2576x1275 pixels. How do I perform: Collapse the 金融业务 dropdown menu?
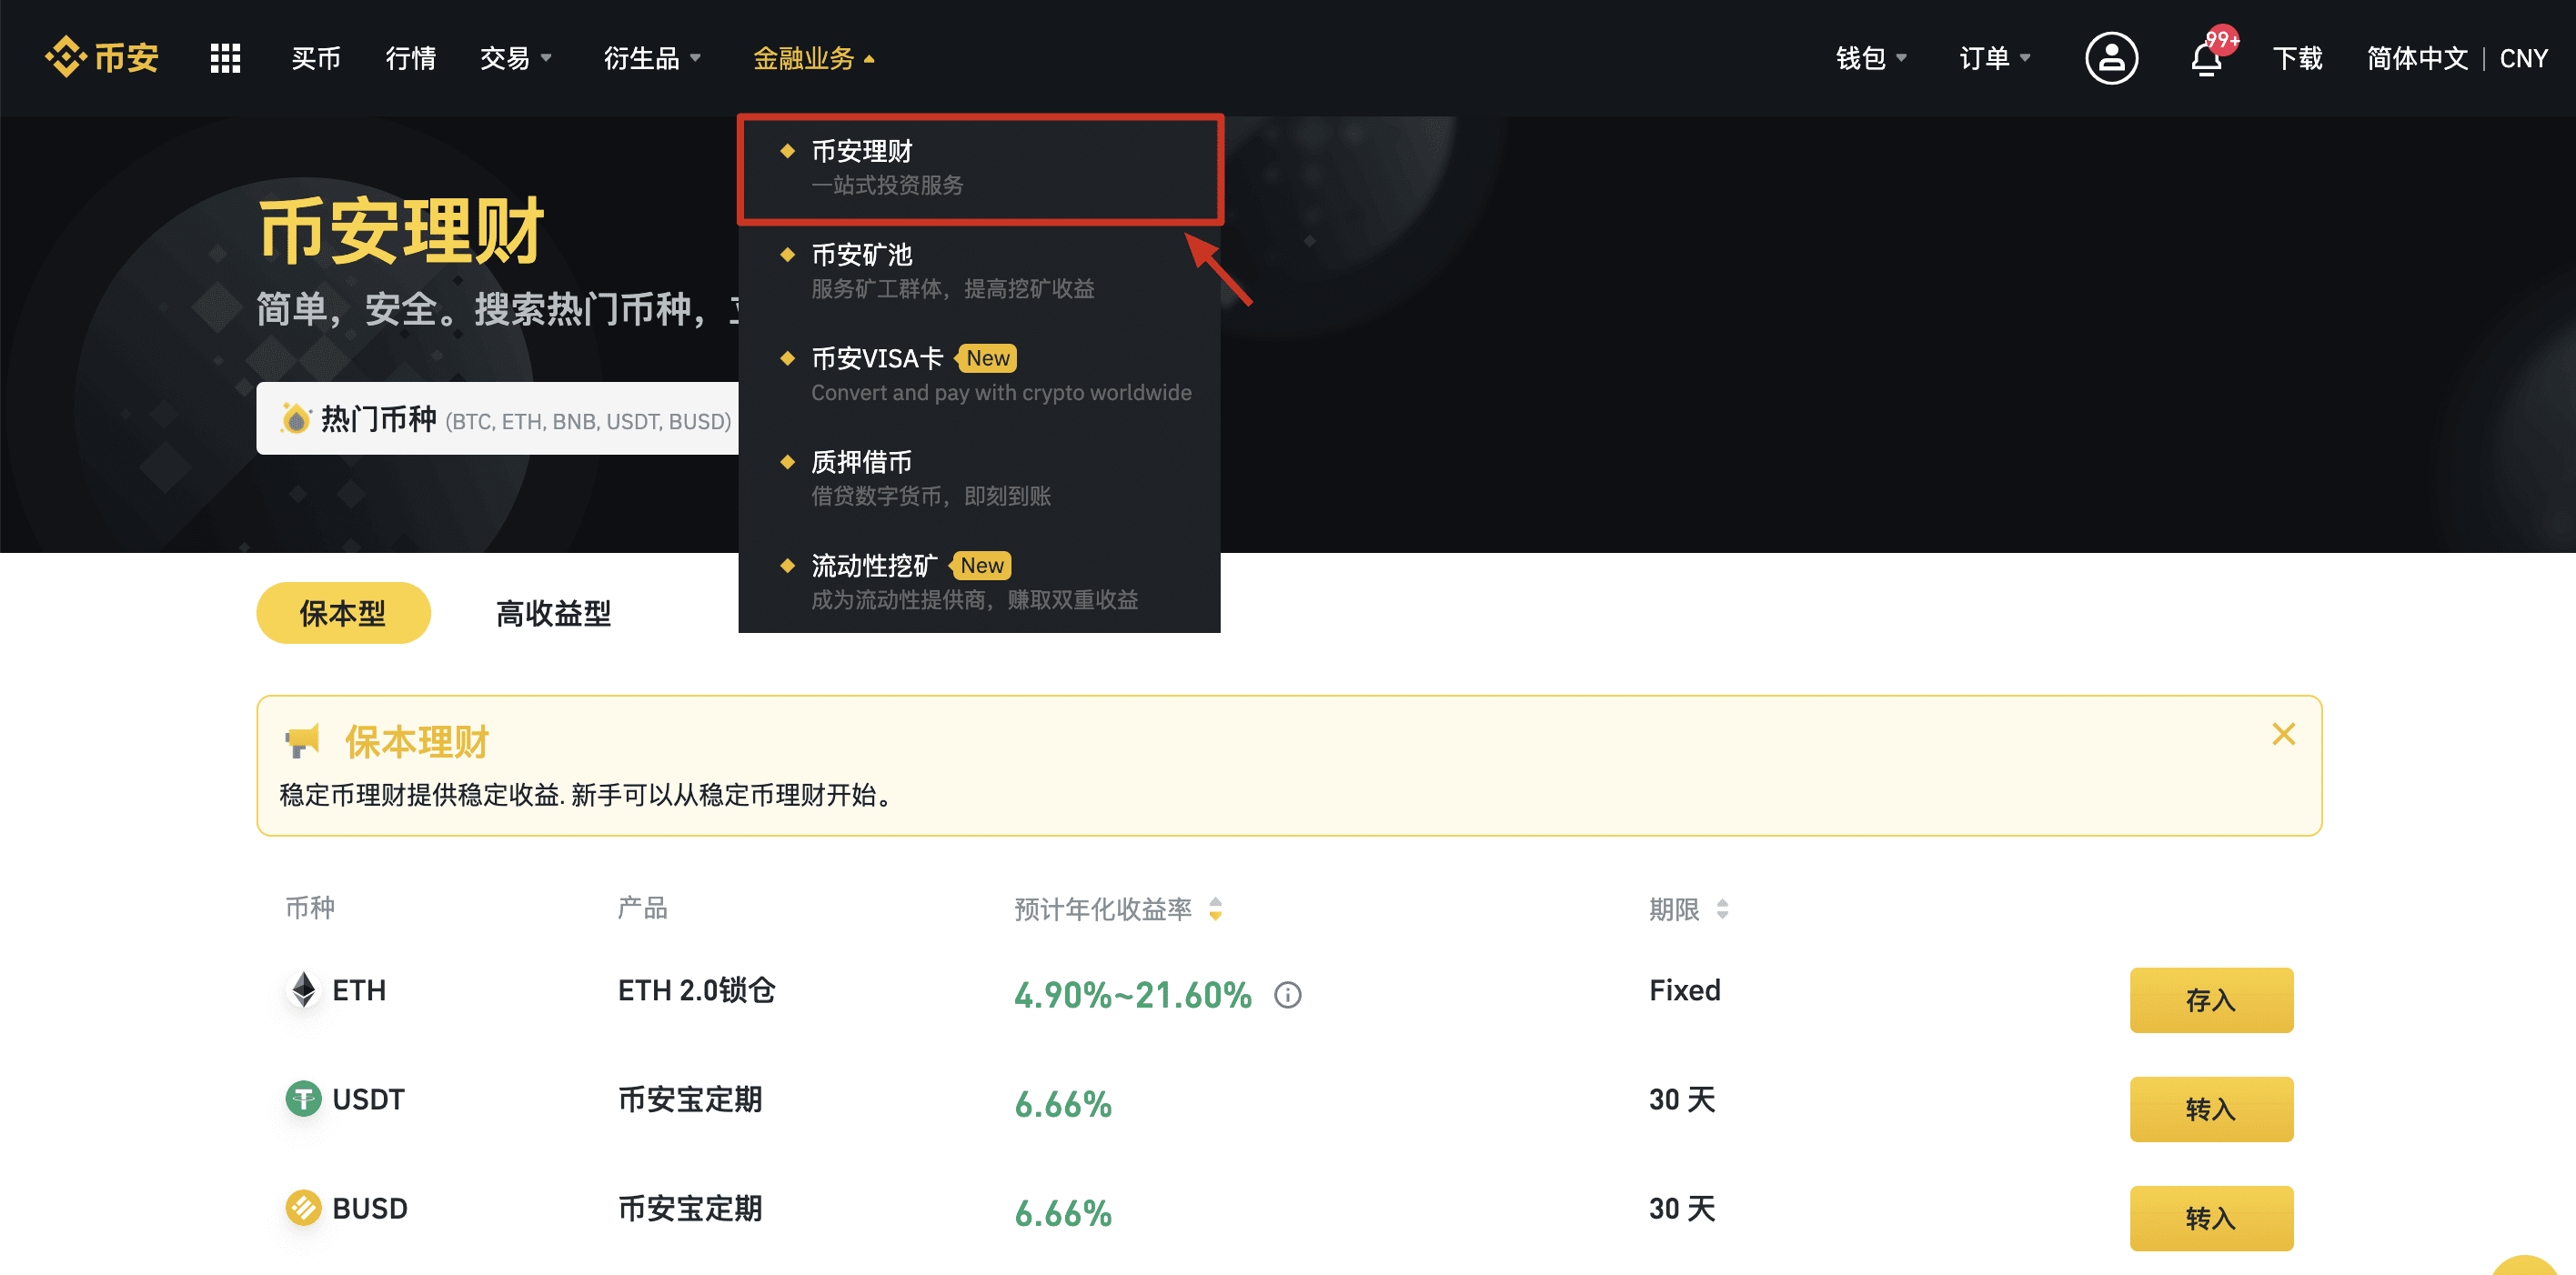click(814, 58)
